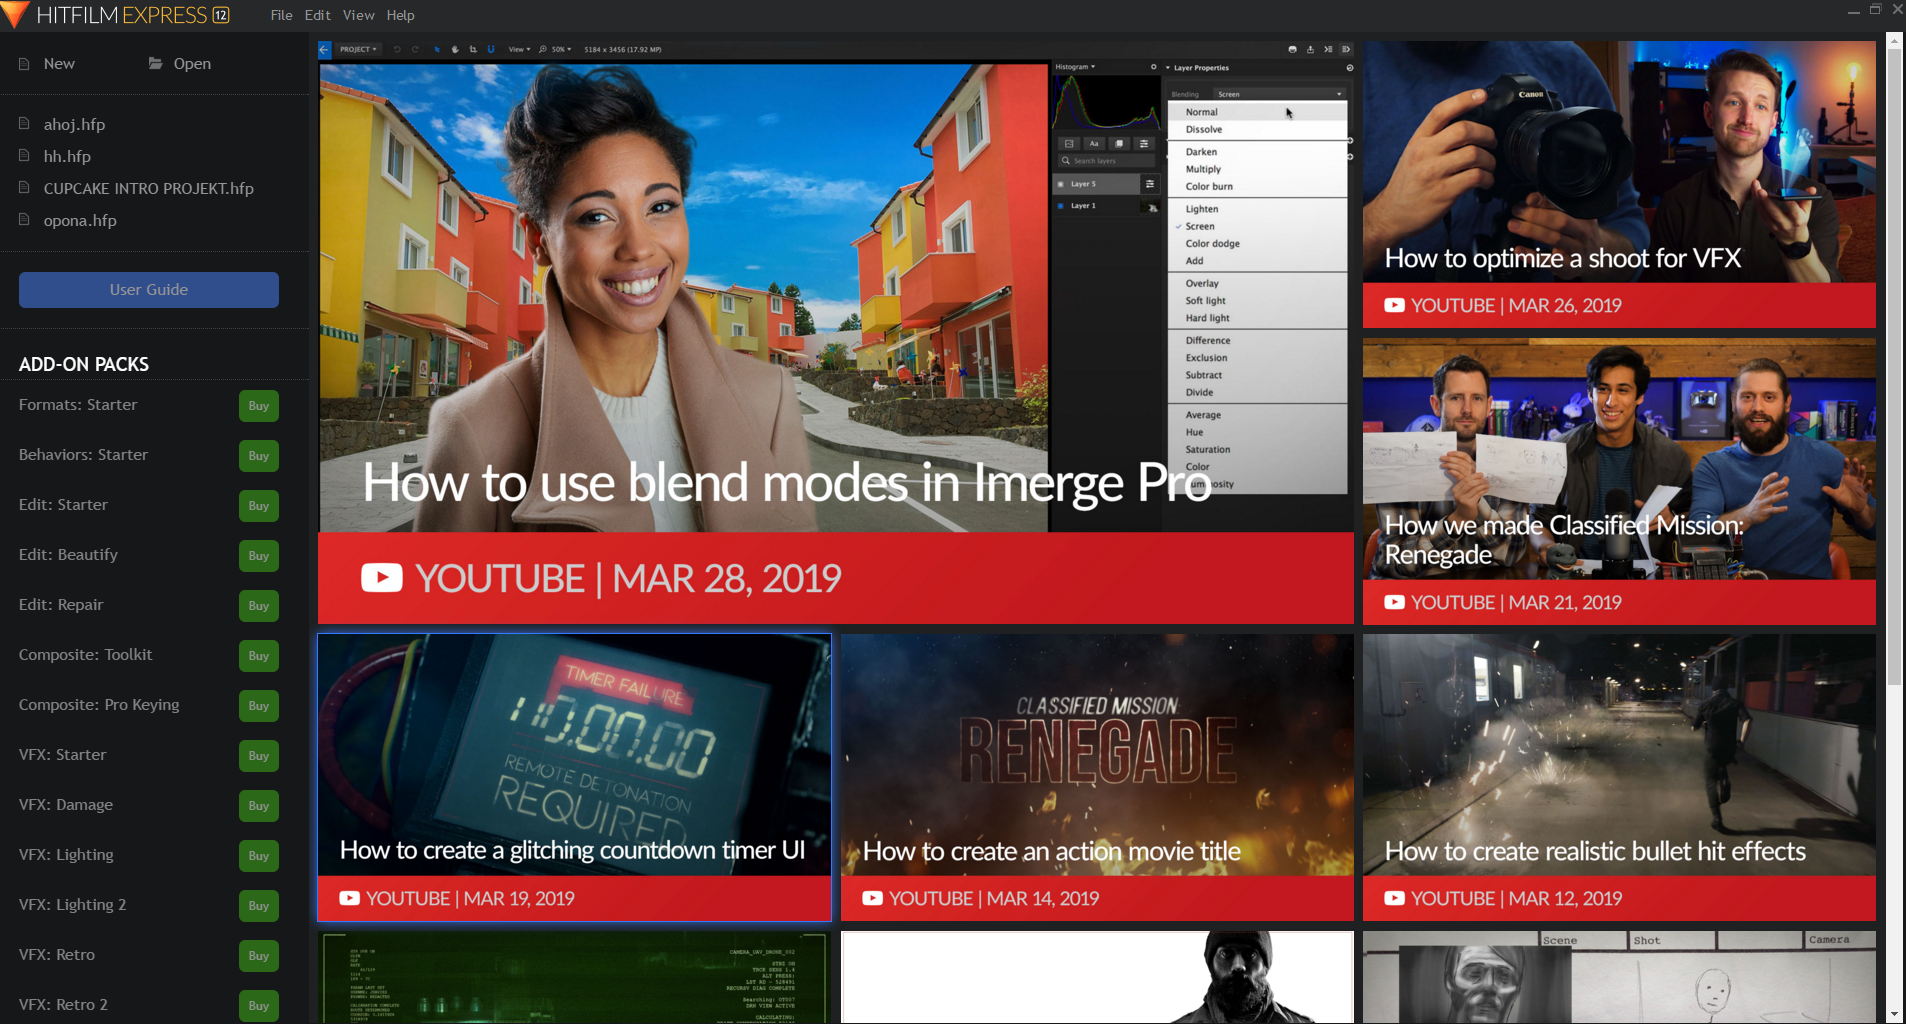Click the YouTube icon on the Renegade making-of banner

[x=1394, y=602]
